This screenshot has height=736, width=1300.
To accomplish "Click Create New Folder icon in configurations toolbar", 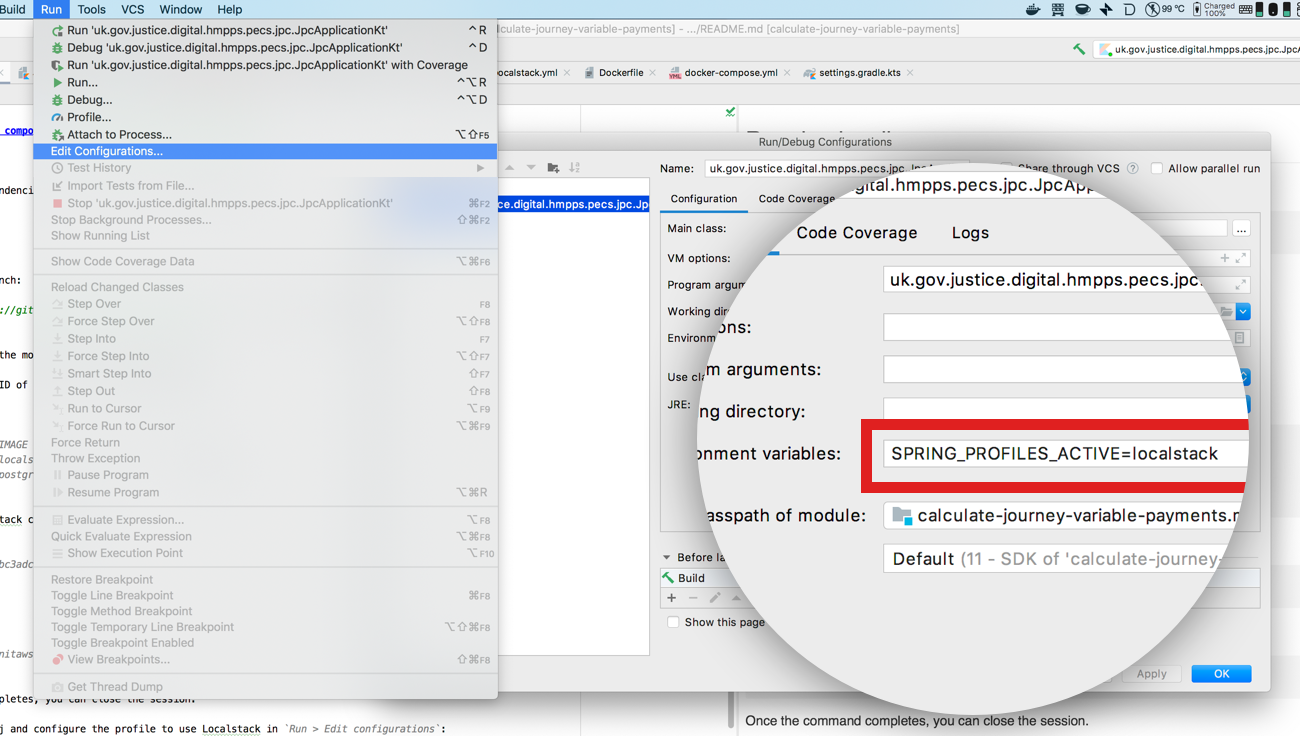I will coord(553,168).
